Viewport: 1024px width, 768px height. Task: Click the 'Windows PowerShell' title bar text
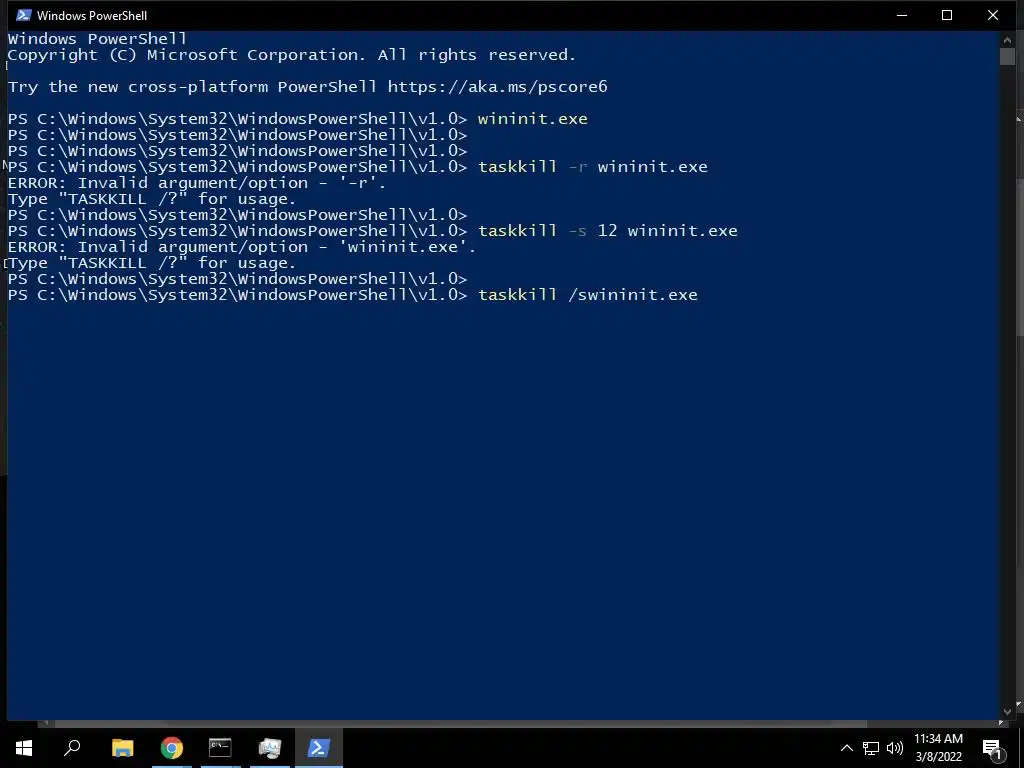pos(91,16)
